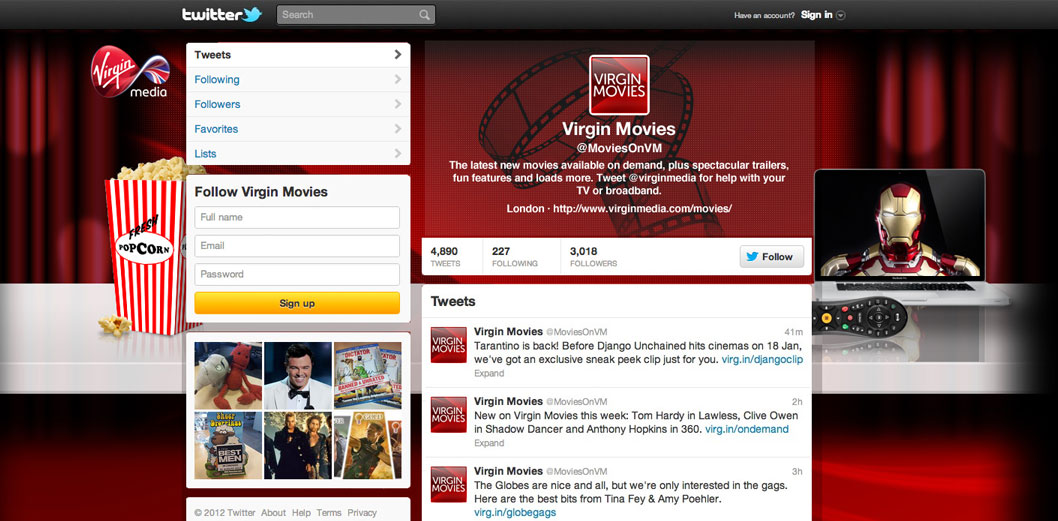Click Virgin Movies name in Tarantino tweet
This screenshot has width=1058, height=521.
click(508, 331)
